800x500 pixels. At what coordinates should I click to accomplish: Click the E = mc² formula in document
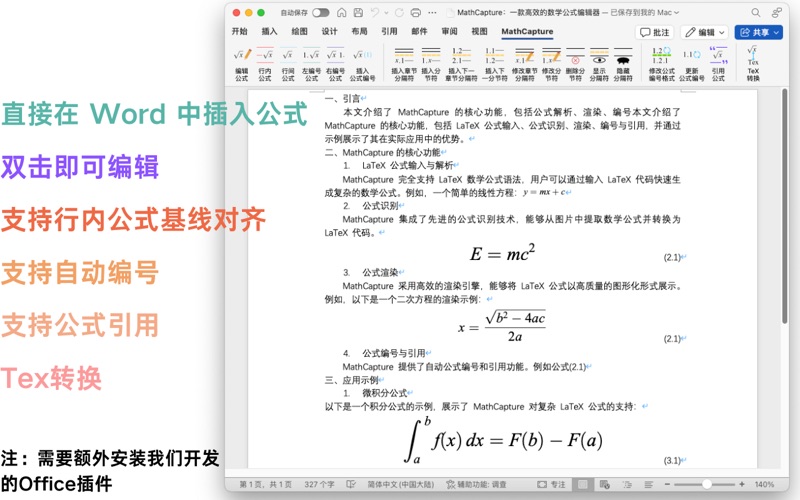(503, 252)
